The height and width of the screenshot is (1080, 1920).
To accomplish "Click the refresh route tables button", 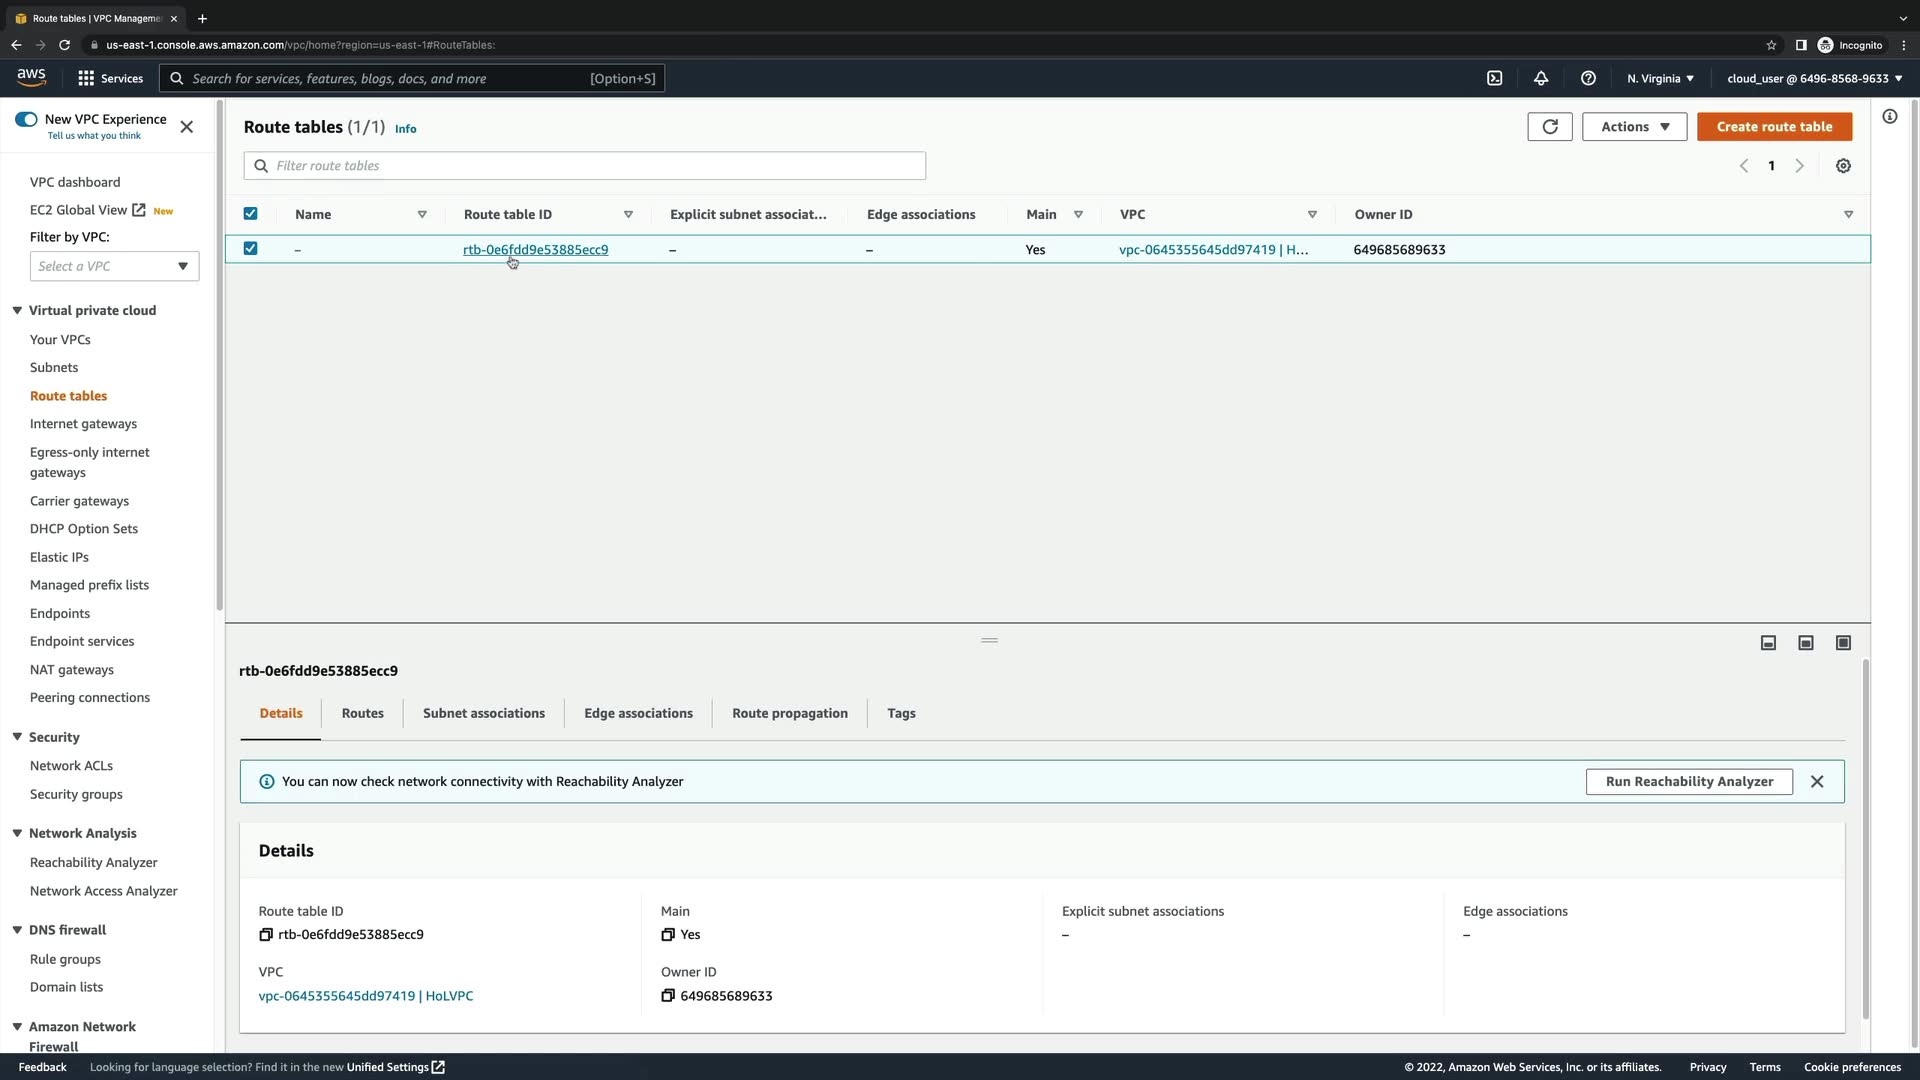I will point(1550,127).
